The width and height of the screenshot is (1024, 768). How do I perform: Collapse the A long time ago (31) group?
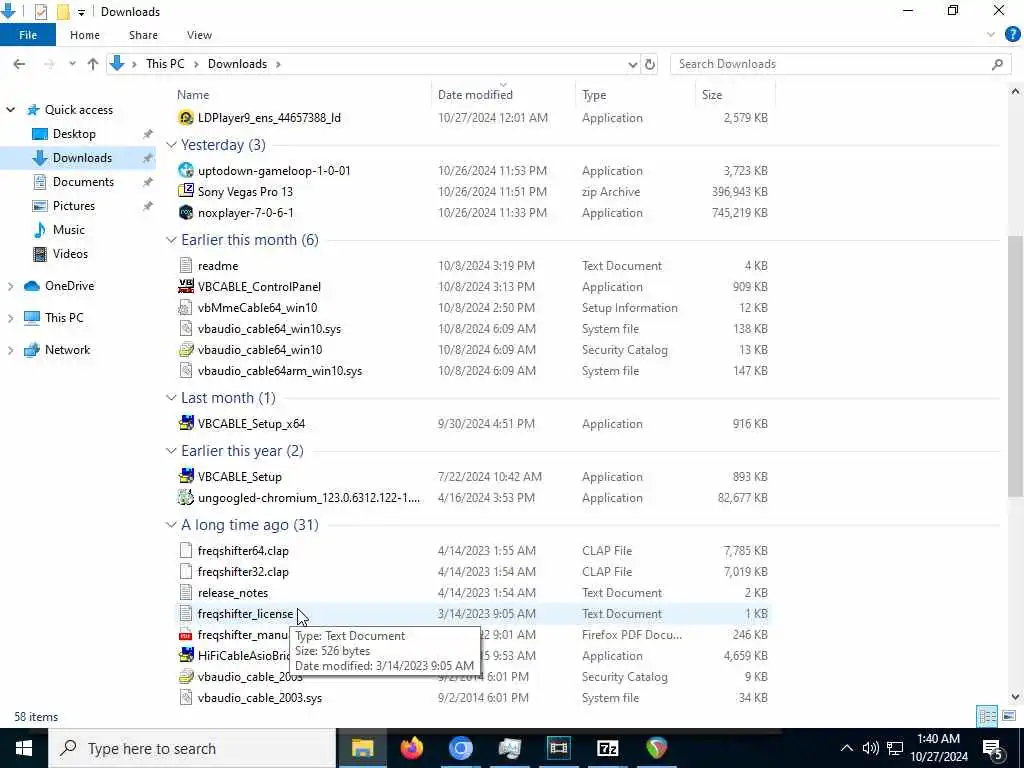pyautogui.click(x=171, y=525)
